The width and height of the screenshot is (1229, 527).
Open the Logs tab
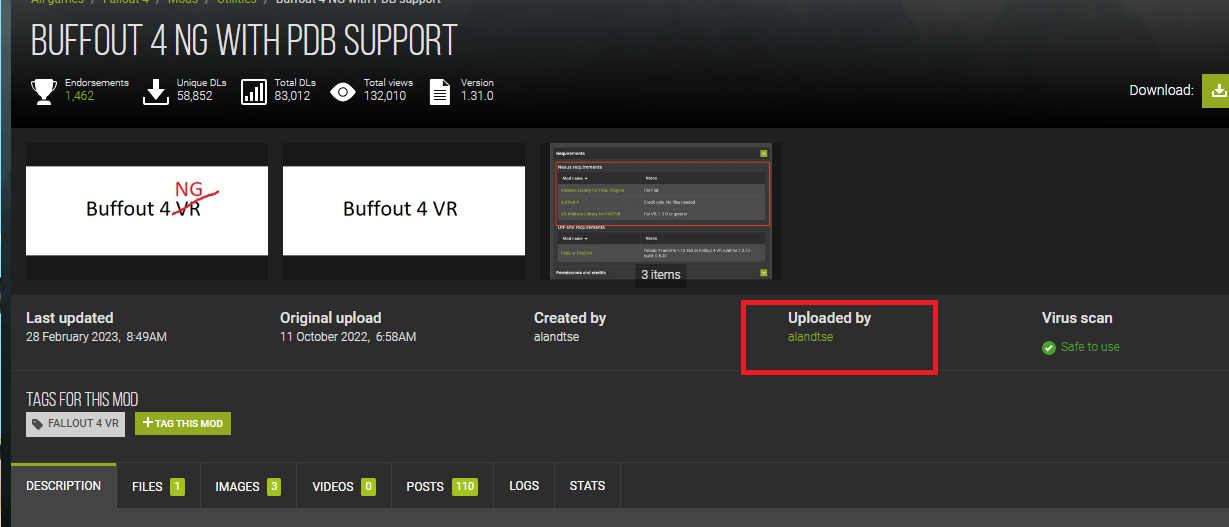pyautogui.click(x=524, y=486)
